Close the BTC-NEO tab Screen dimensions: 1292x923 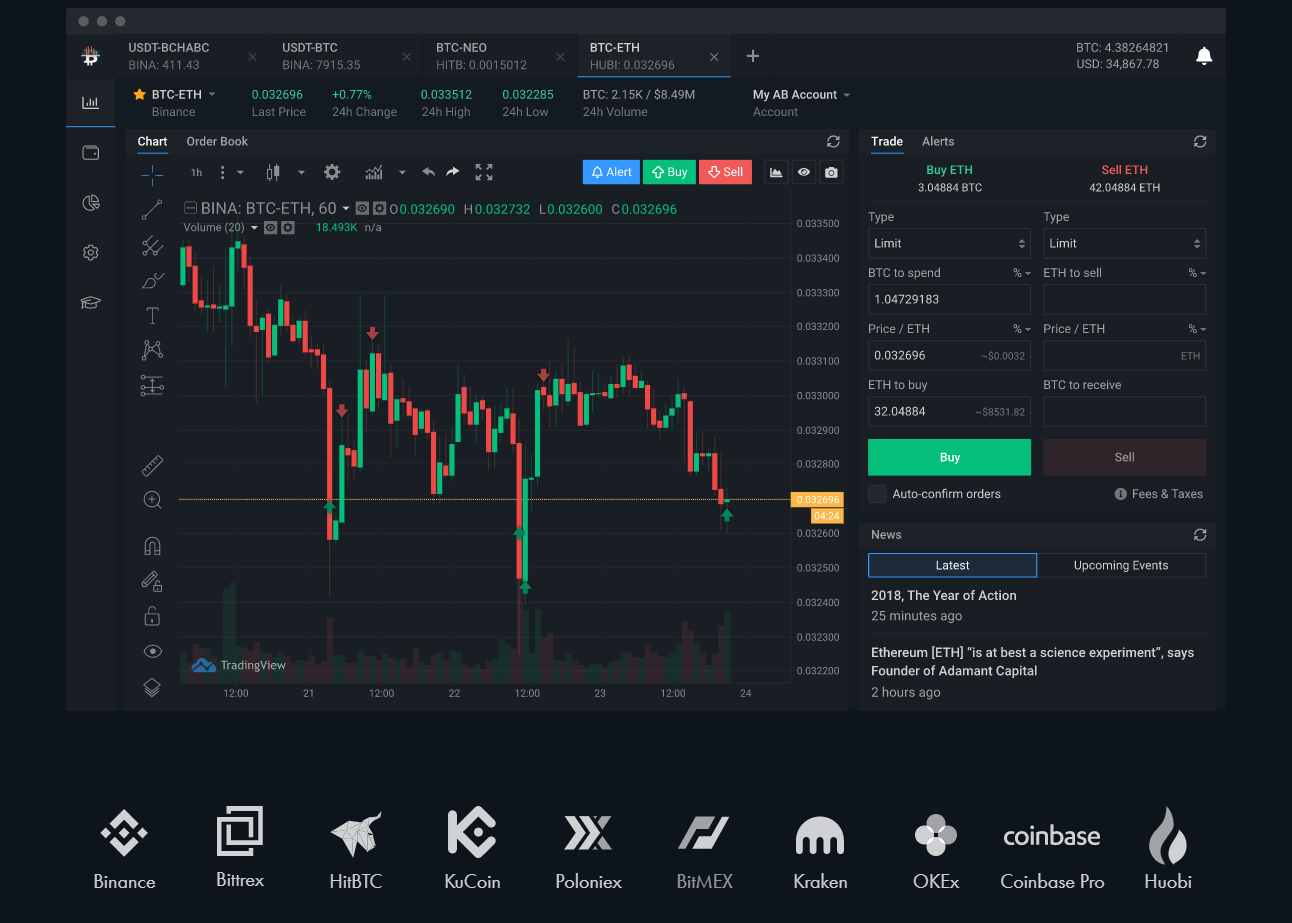click(x=560, y=57)
